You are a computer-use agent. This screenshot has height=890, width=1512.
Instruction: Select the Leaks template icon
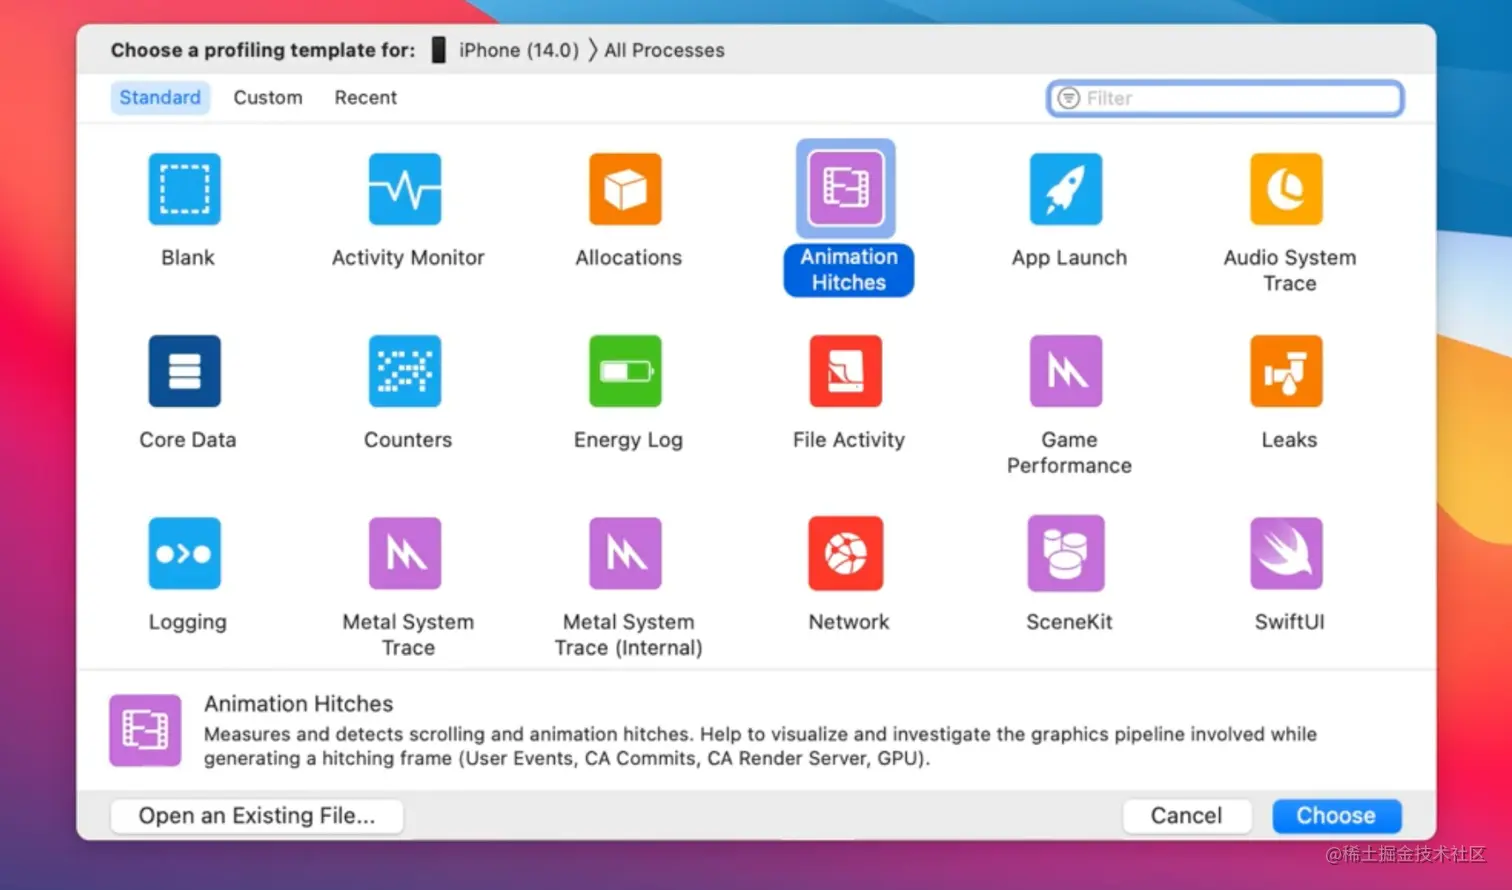pyautogui.click(x=1286, y=371)
